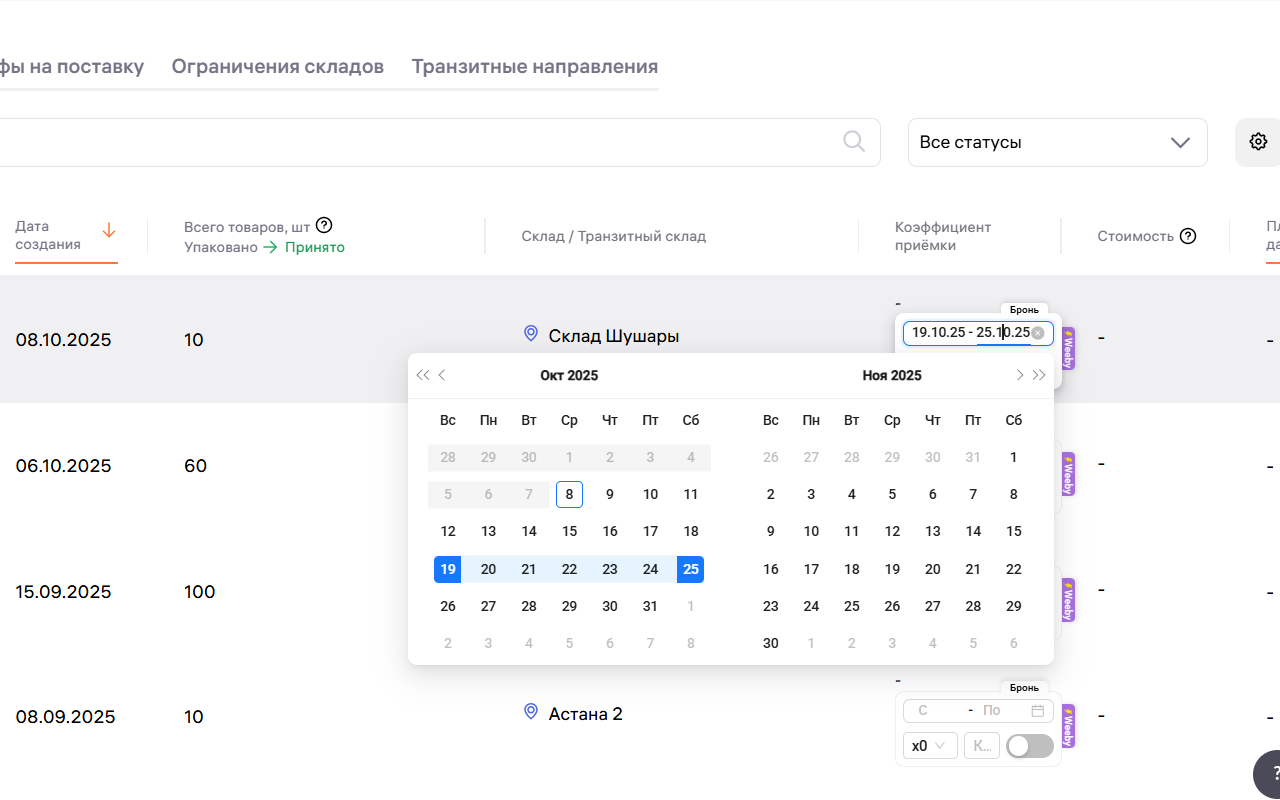The width and height of the screenshot is (1280, 800).
Task: Jump forward one year in the calendar
Action: point(1039,375)
